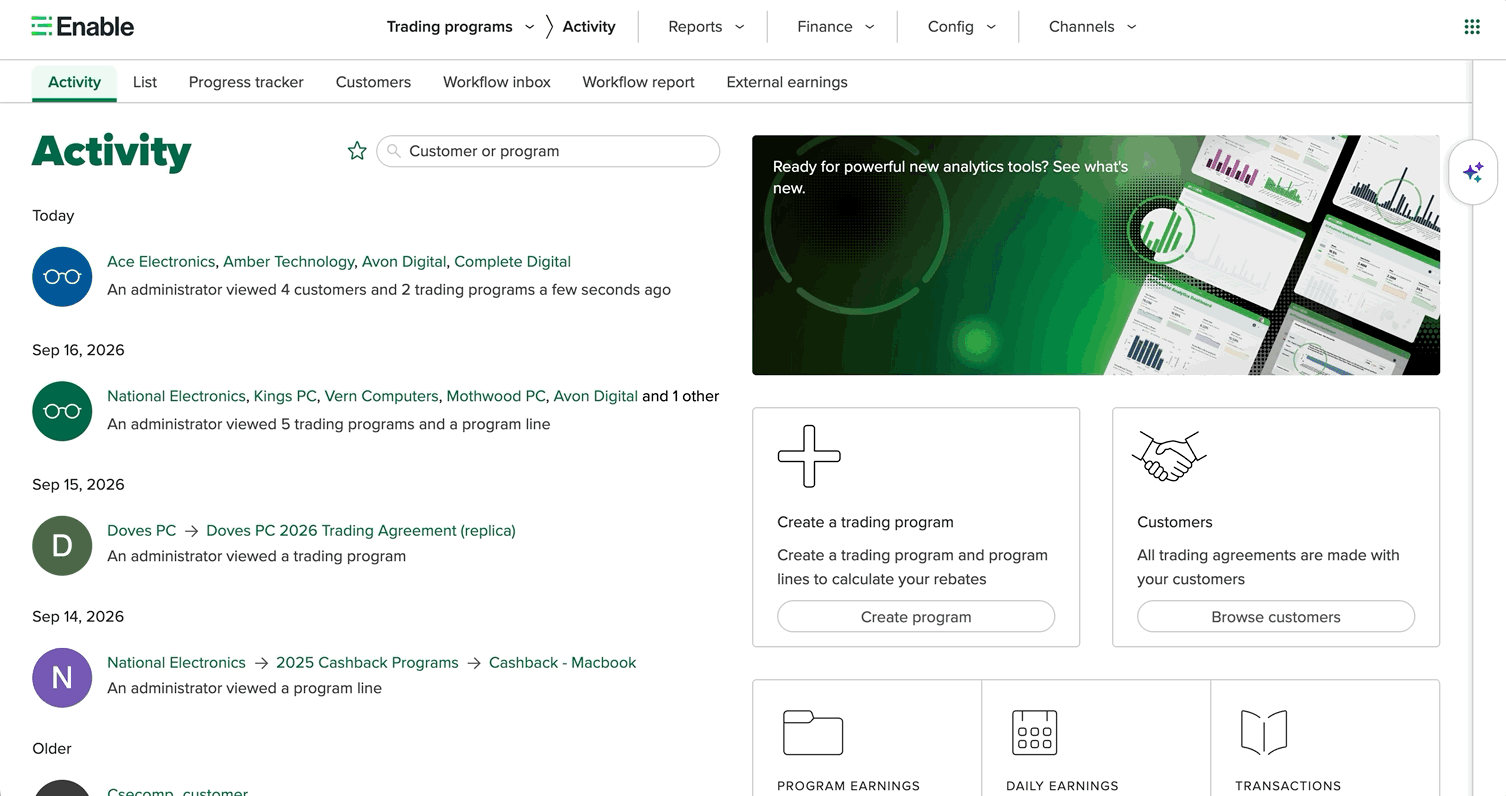The width and height of the screenshot is (1506, 796).
Task: Open the Customers tab
Action: coord(373,82)
